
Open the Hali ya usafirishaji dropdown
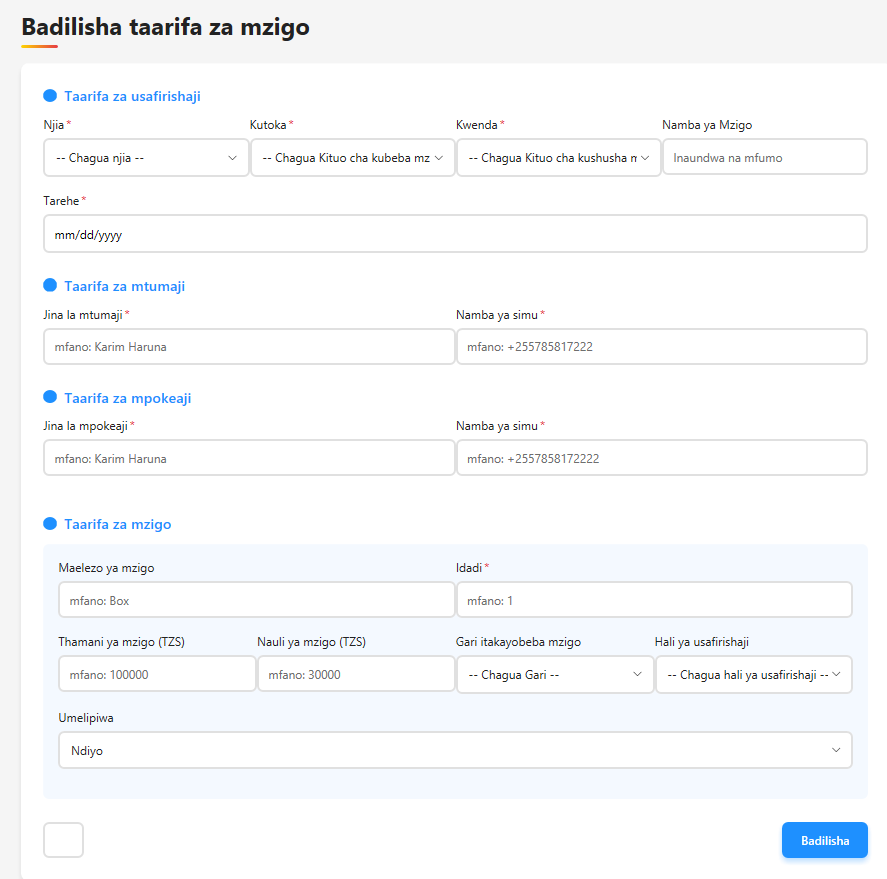click(753, 675)
